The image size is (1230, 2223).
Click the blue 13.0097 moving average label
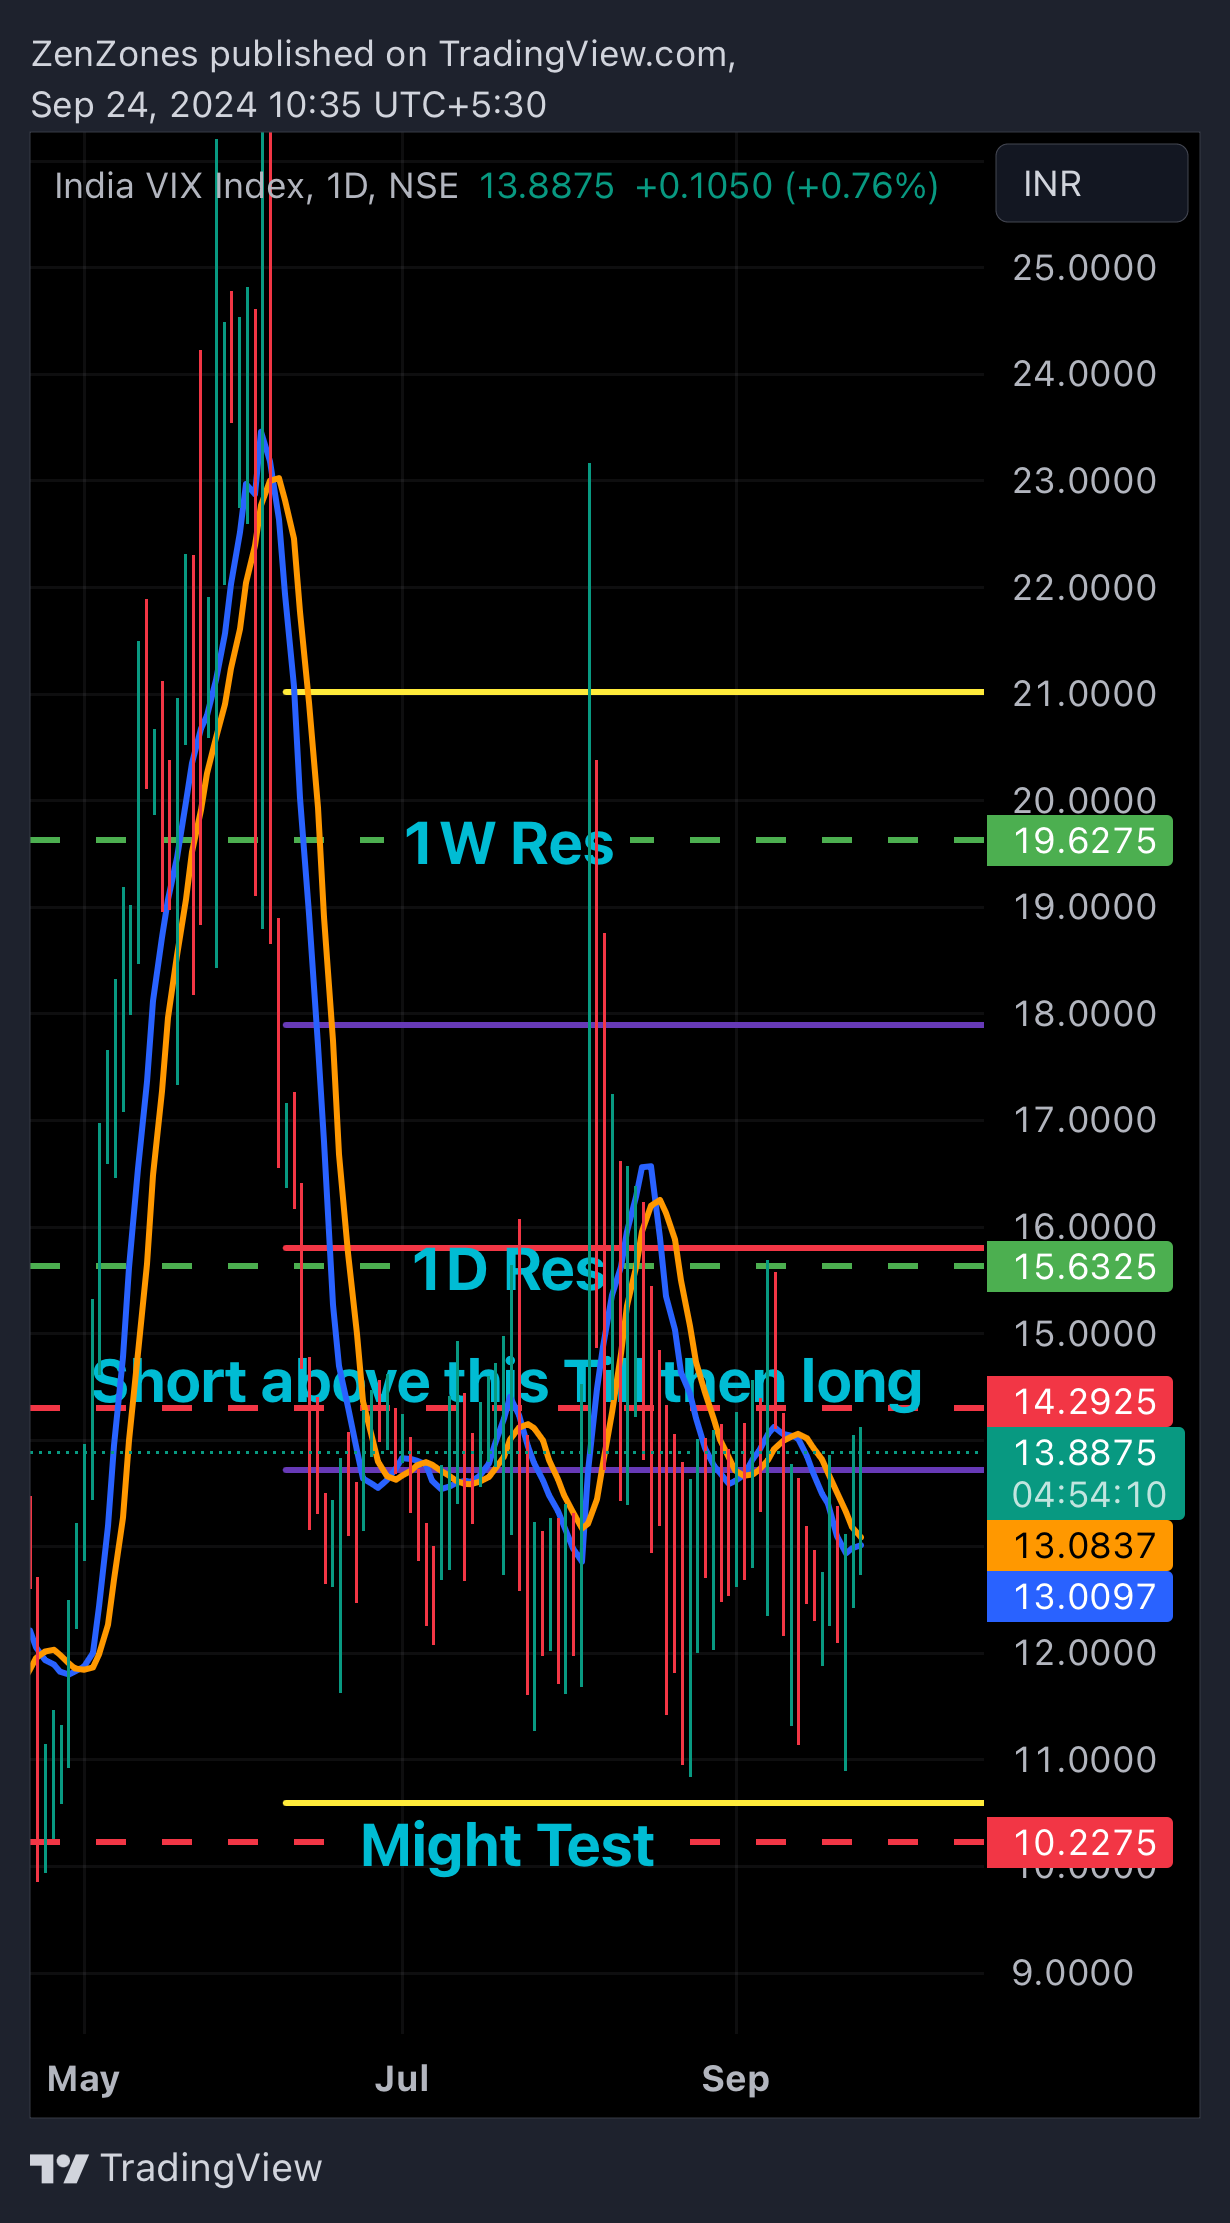pyautogui.click(x=1080, y=1597)
